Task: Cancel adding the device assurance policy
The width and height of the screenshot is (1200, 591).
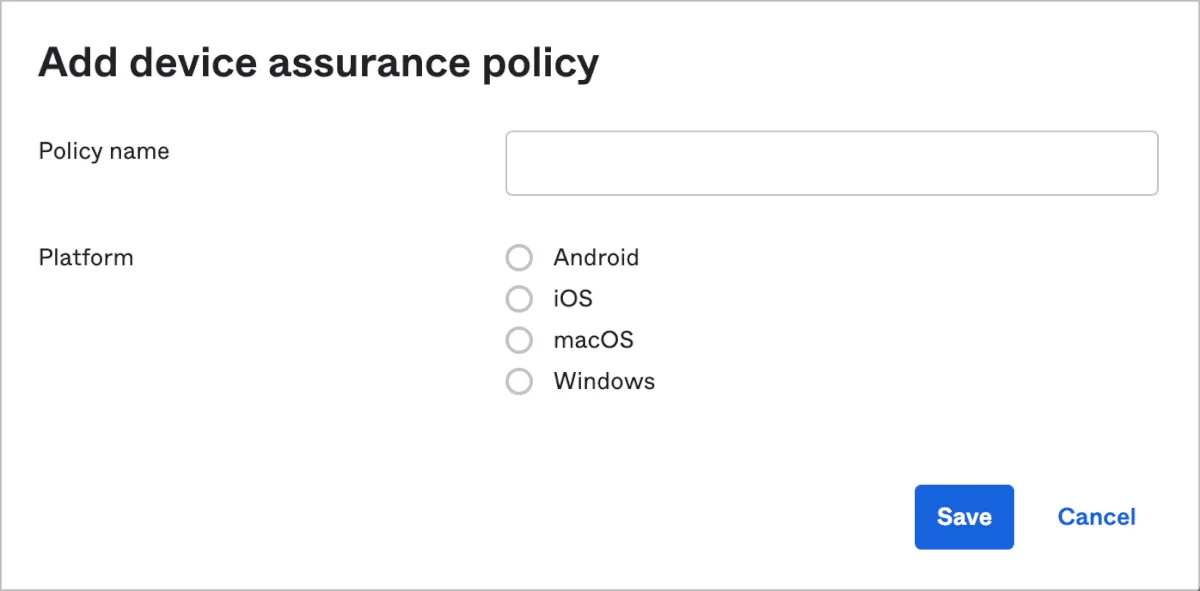Action: (1096, 517)
